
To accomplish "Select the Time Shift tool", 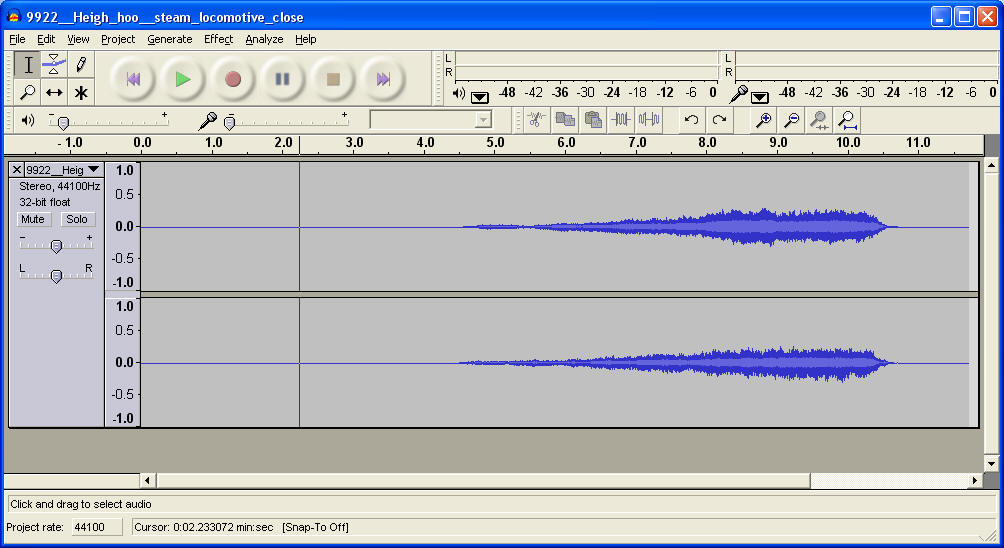I will tap(54, 92).
